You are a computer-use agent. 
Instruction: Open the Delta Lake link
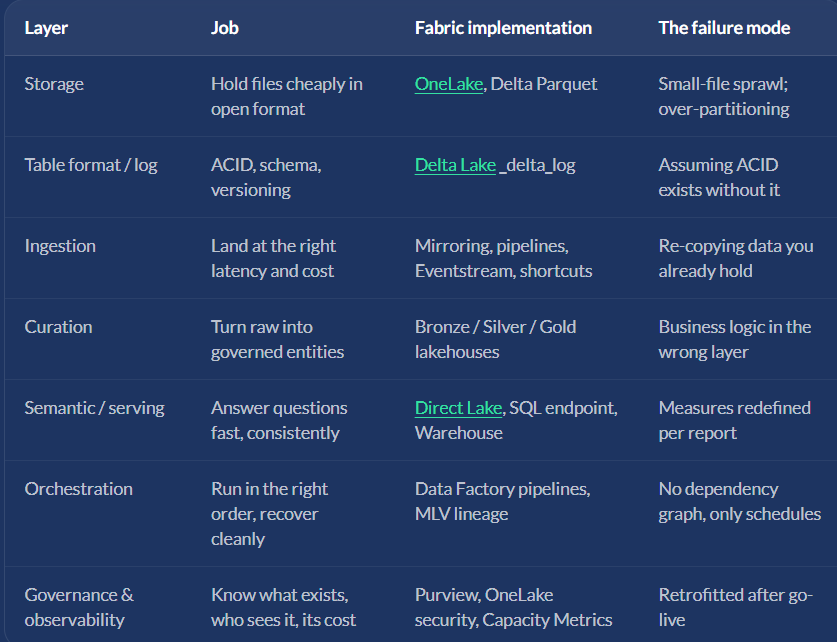(x=455, y=165)
